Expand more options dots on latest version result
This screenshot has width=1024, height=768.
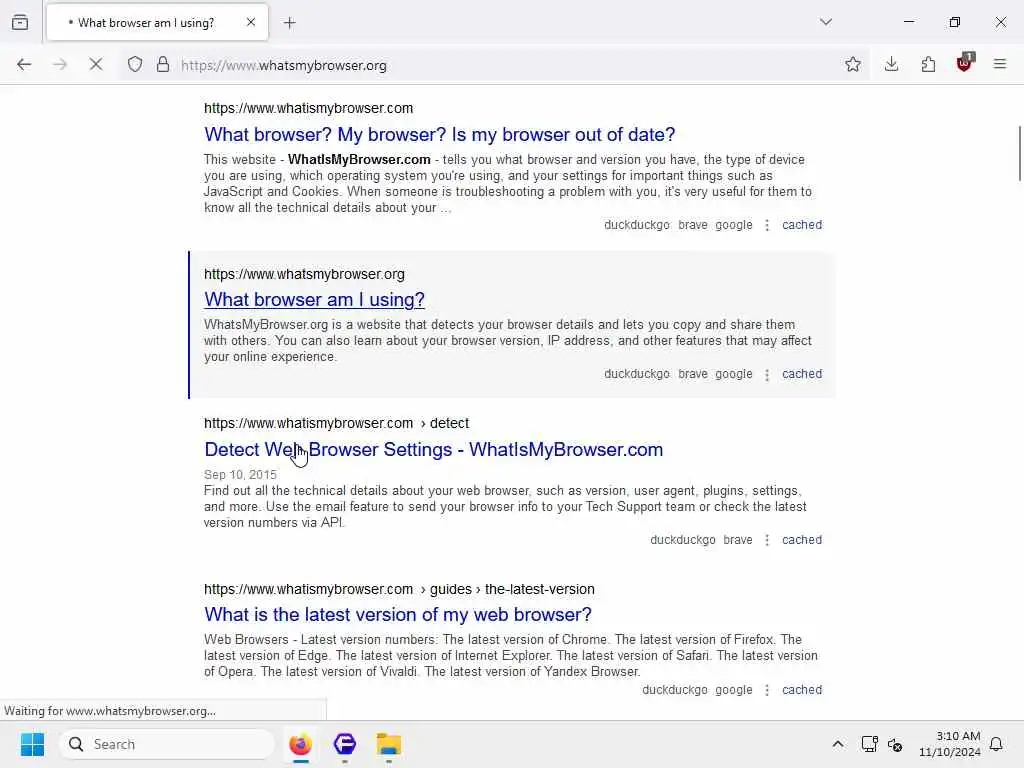click(x=767, y=690)
